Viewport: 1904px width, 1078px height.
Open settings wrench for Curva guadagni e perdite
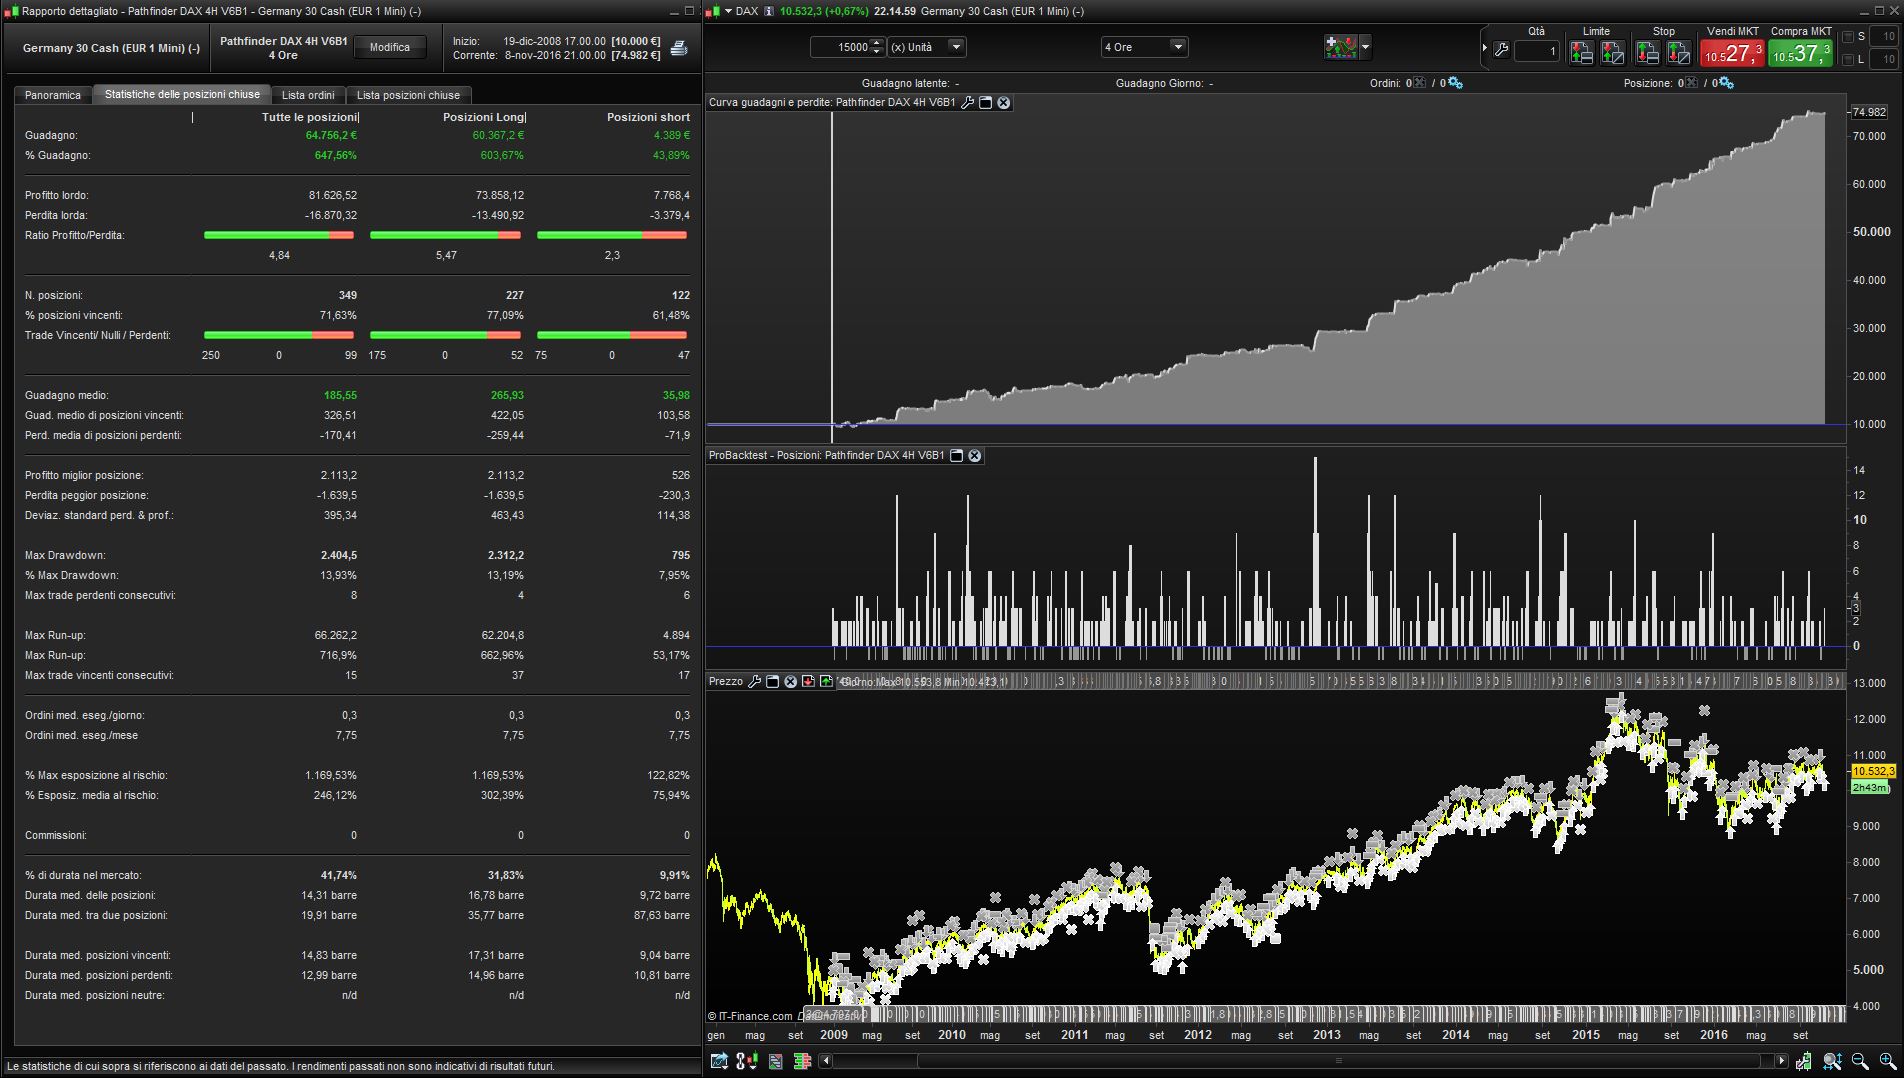(967, 102)
